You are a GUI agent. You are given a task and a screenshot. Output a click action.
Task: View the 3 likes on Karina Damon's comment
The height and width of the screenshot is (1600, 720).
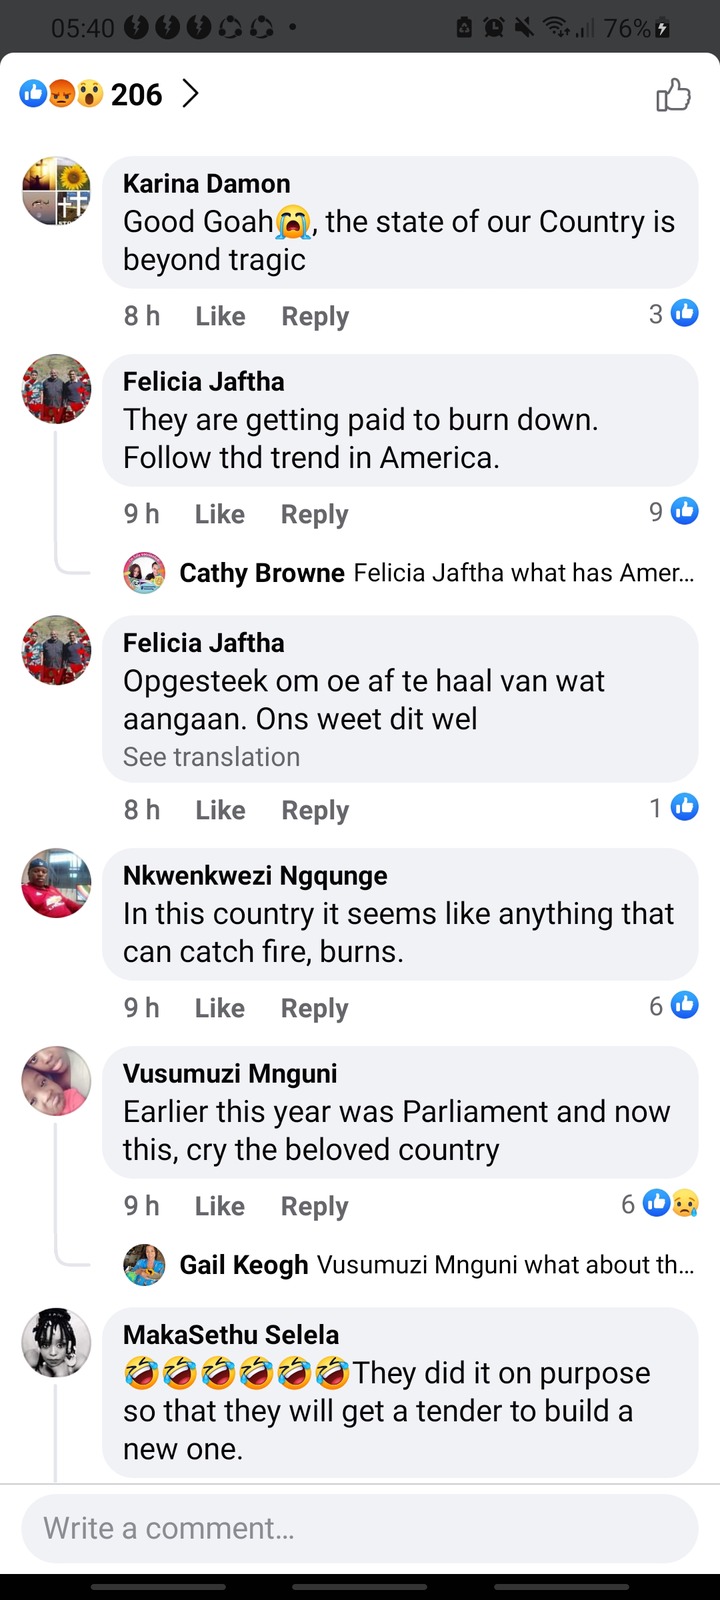click(x=673, y=313)
